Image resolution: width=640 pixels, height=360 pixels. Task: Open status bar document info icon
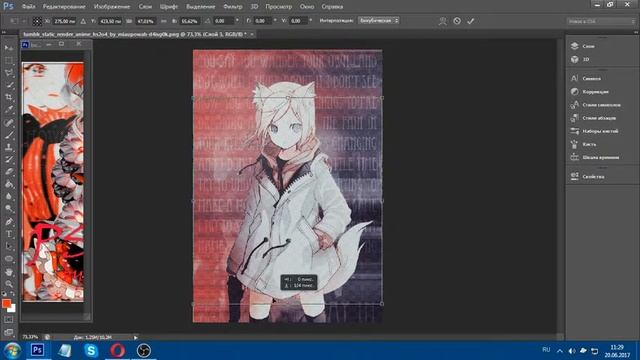pos(47,337)
